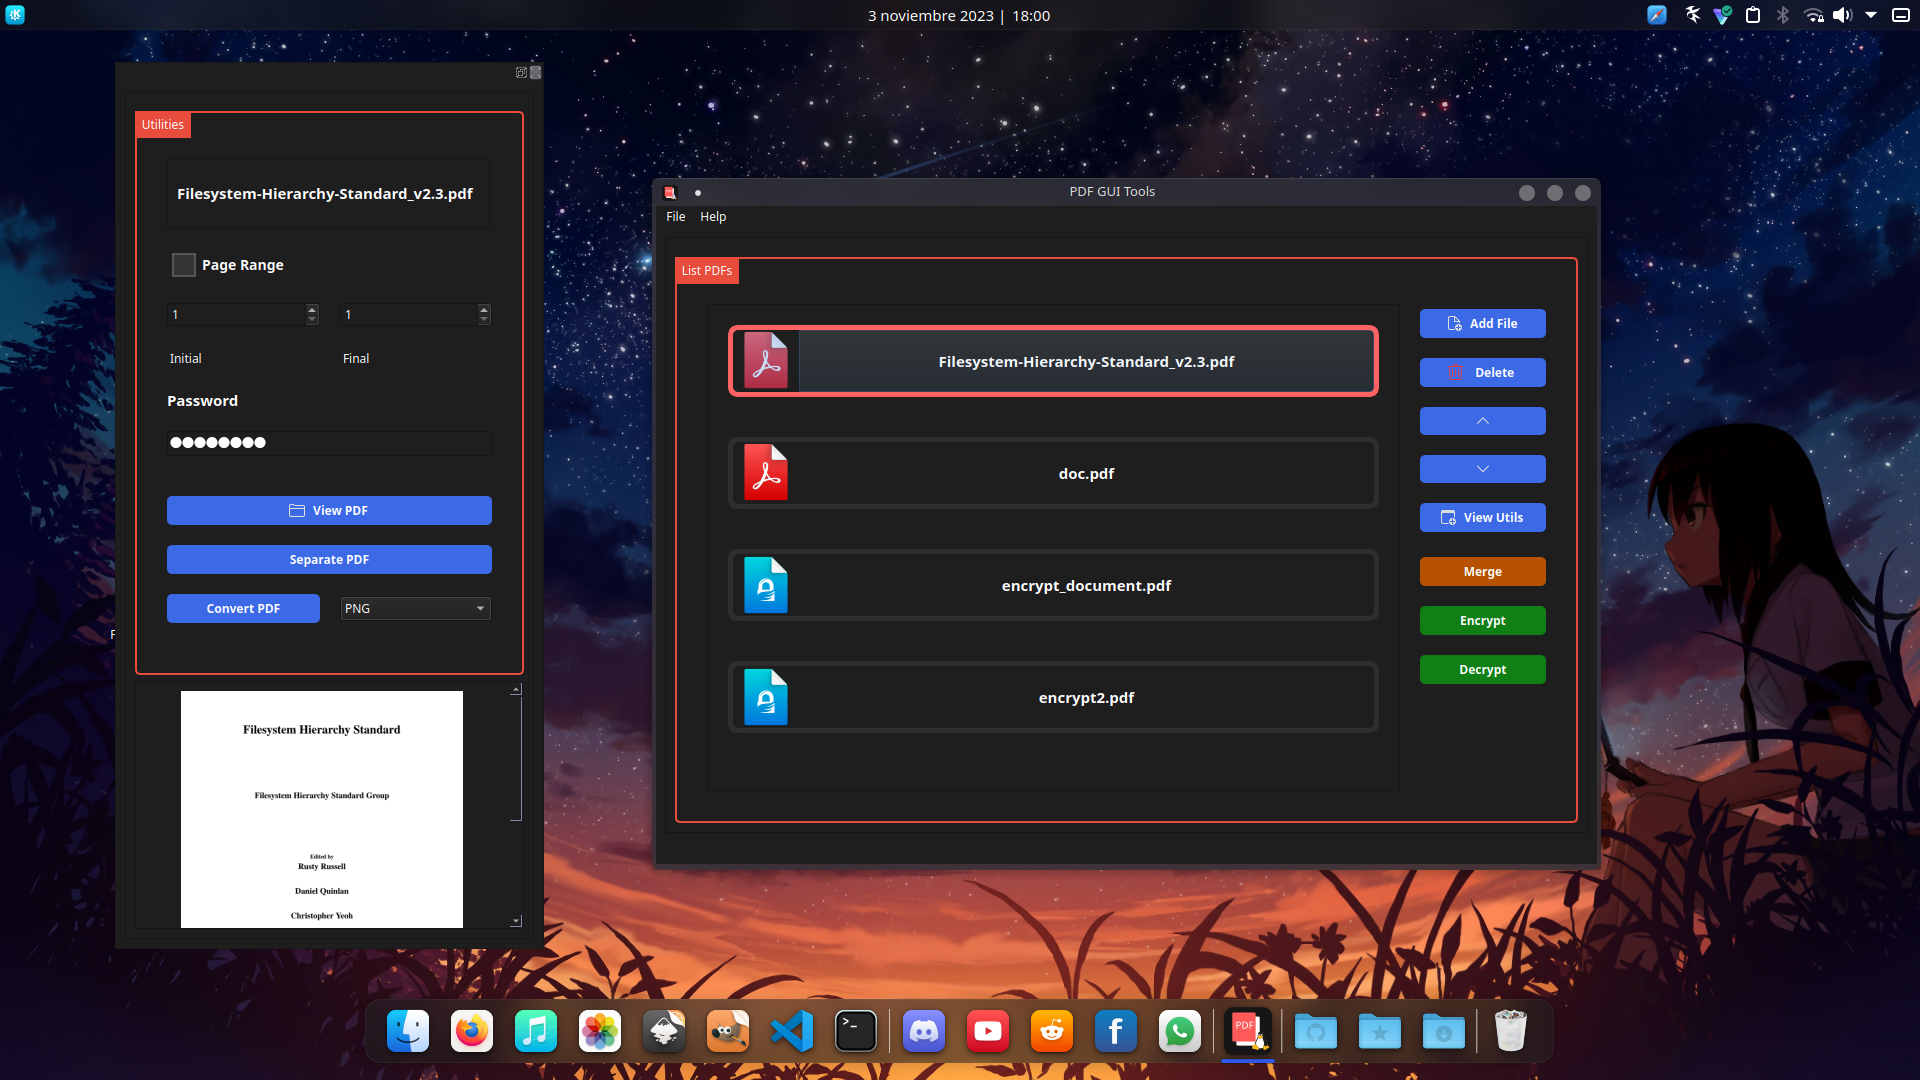Click the green Decrypt button
This screenshot has height=1080, width=1920.
tap(1482, 669)
